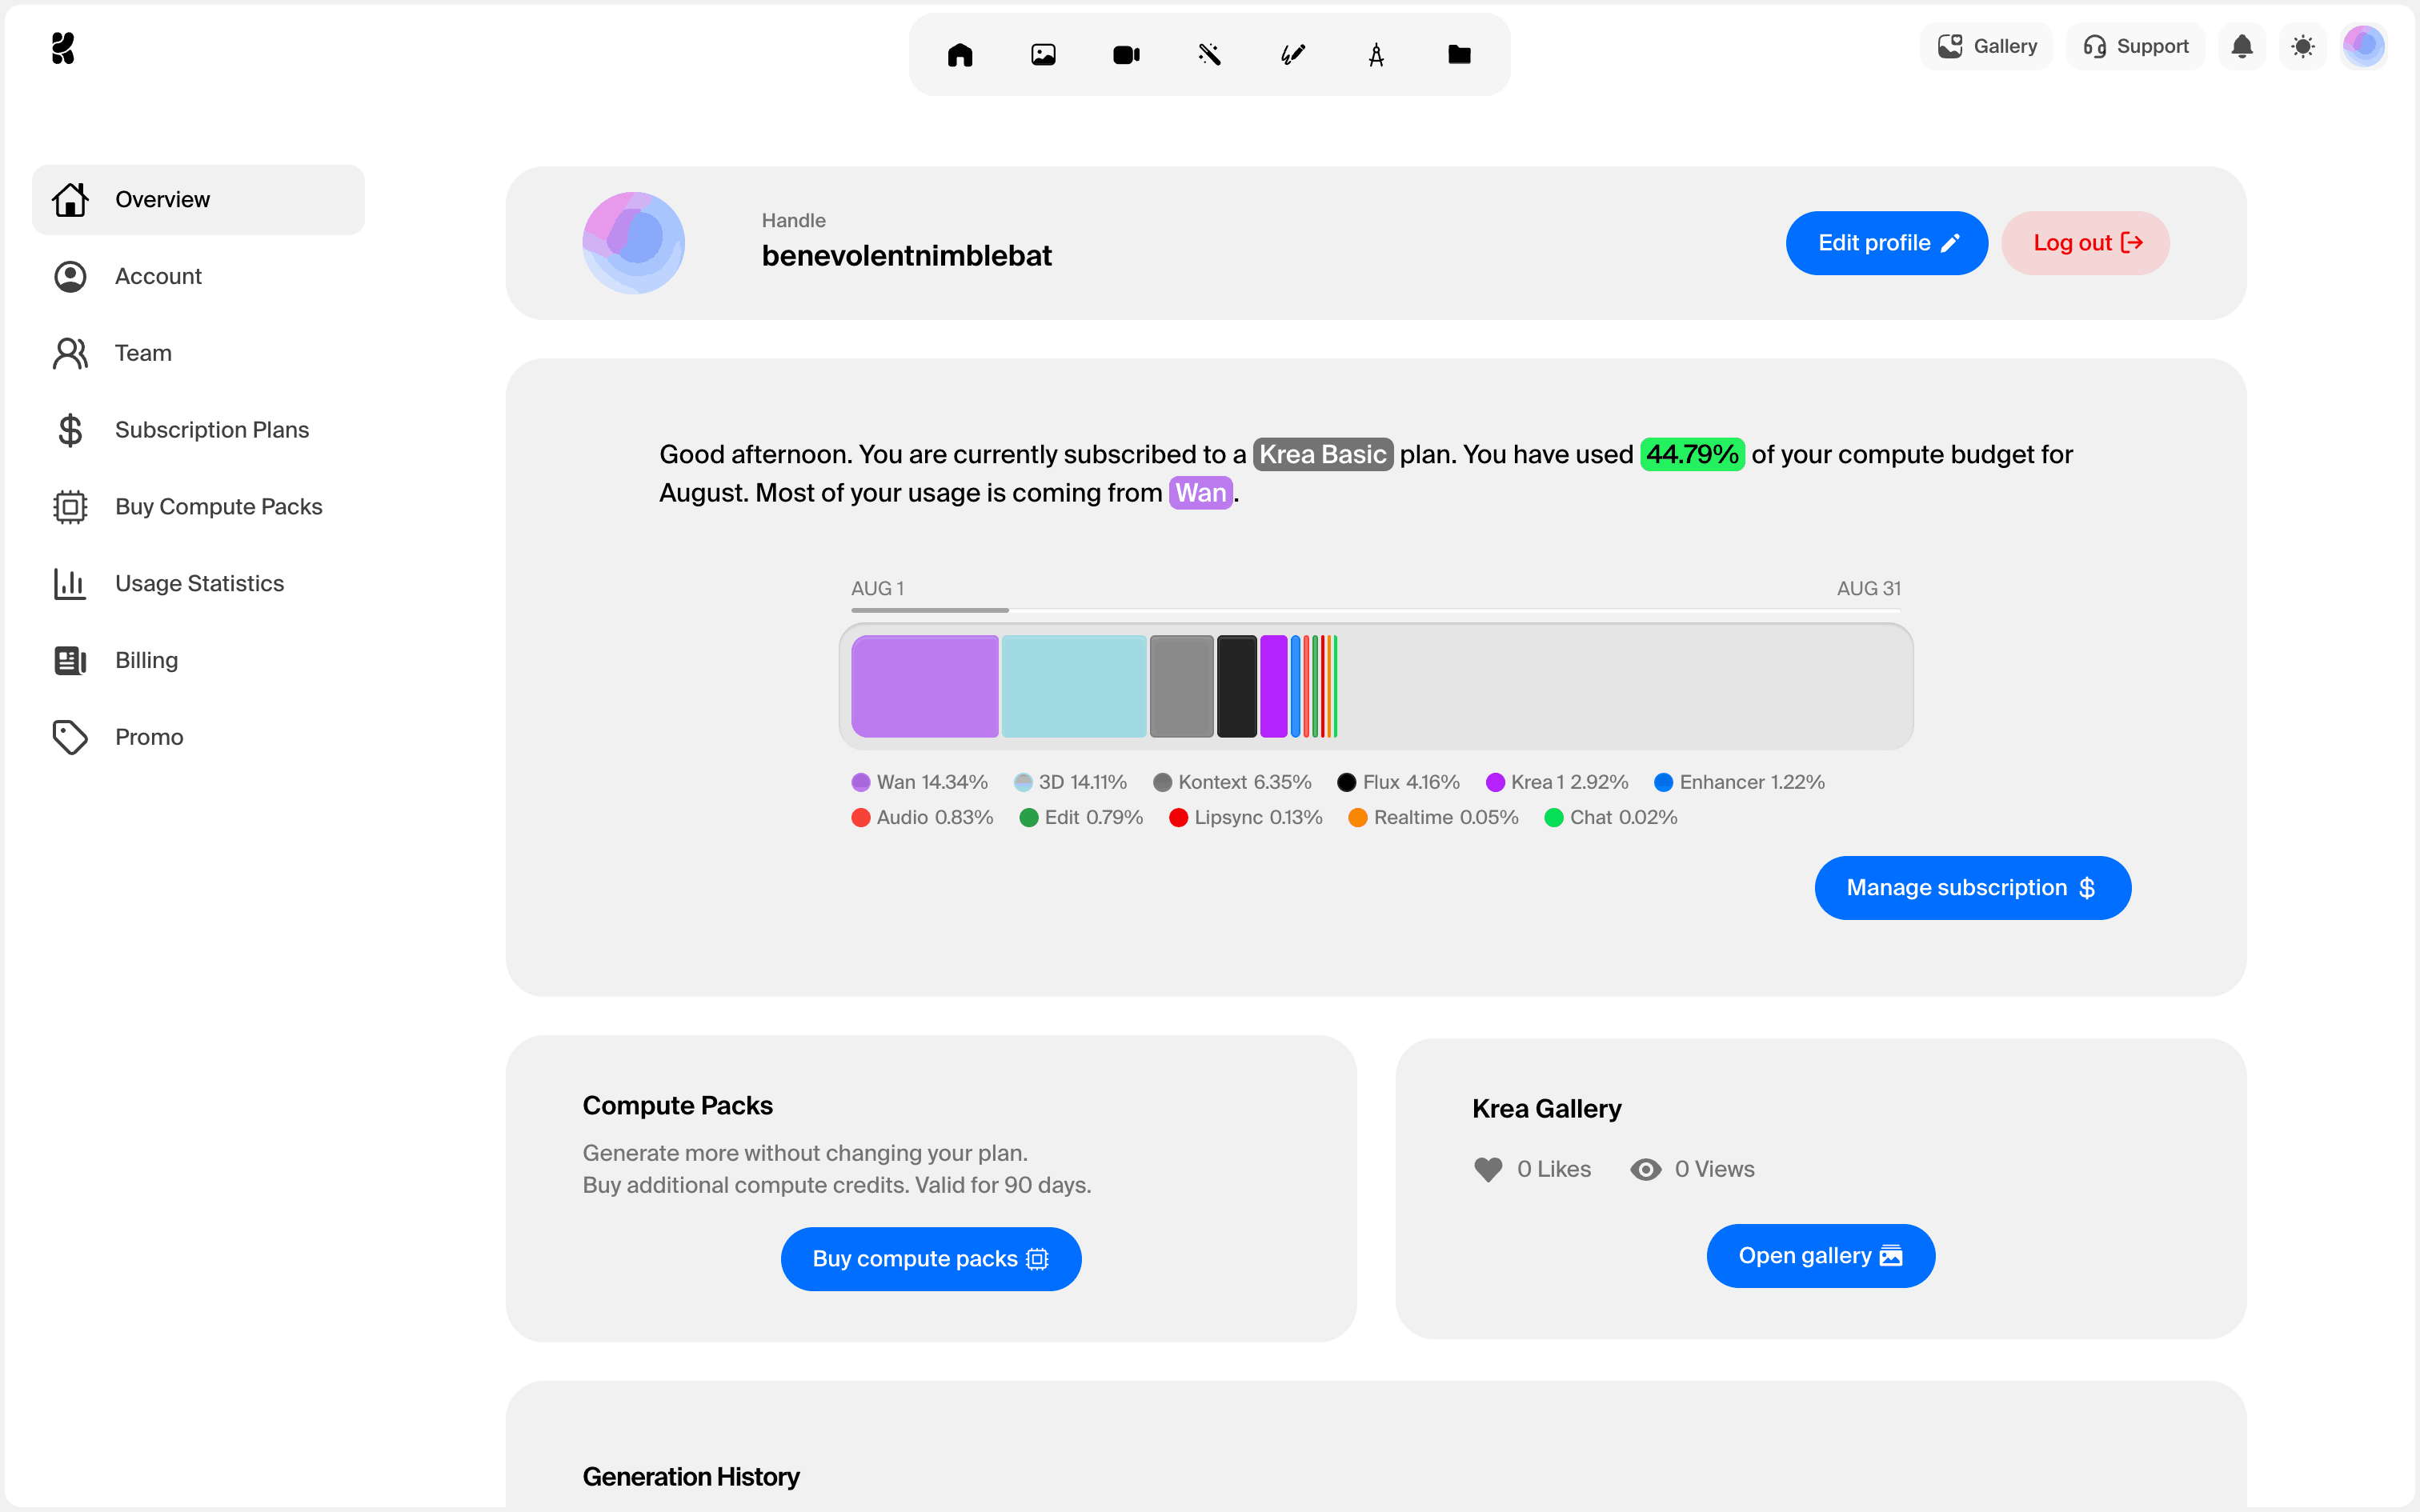Open the Image generation tool icon
2420x1512 pixels.
click(x=1043, y=55)
